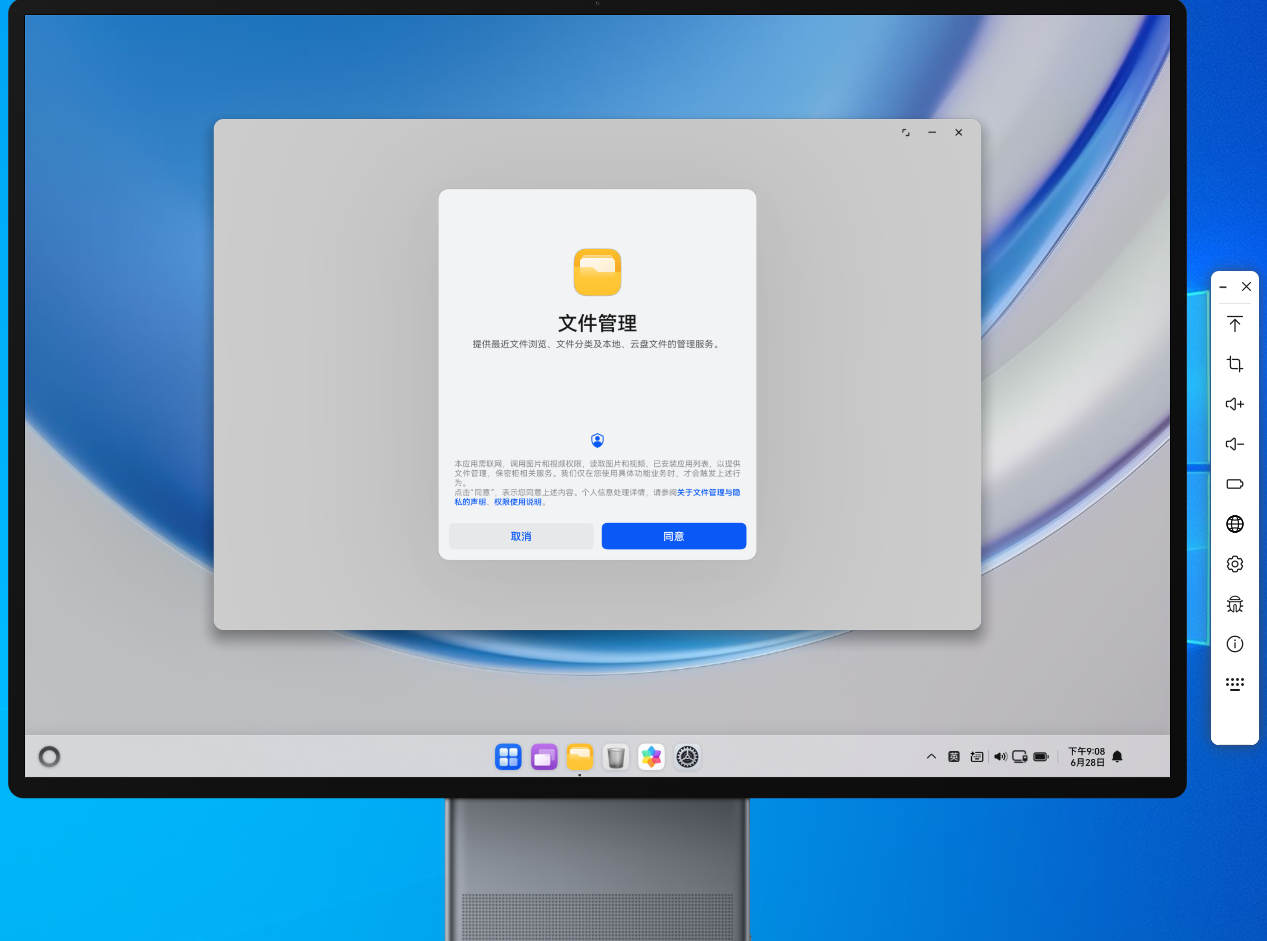Switch input method via 英 tray icon

click(x=954, y=757)
